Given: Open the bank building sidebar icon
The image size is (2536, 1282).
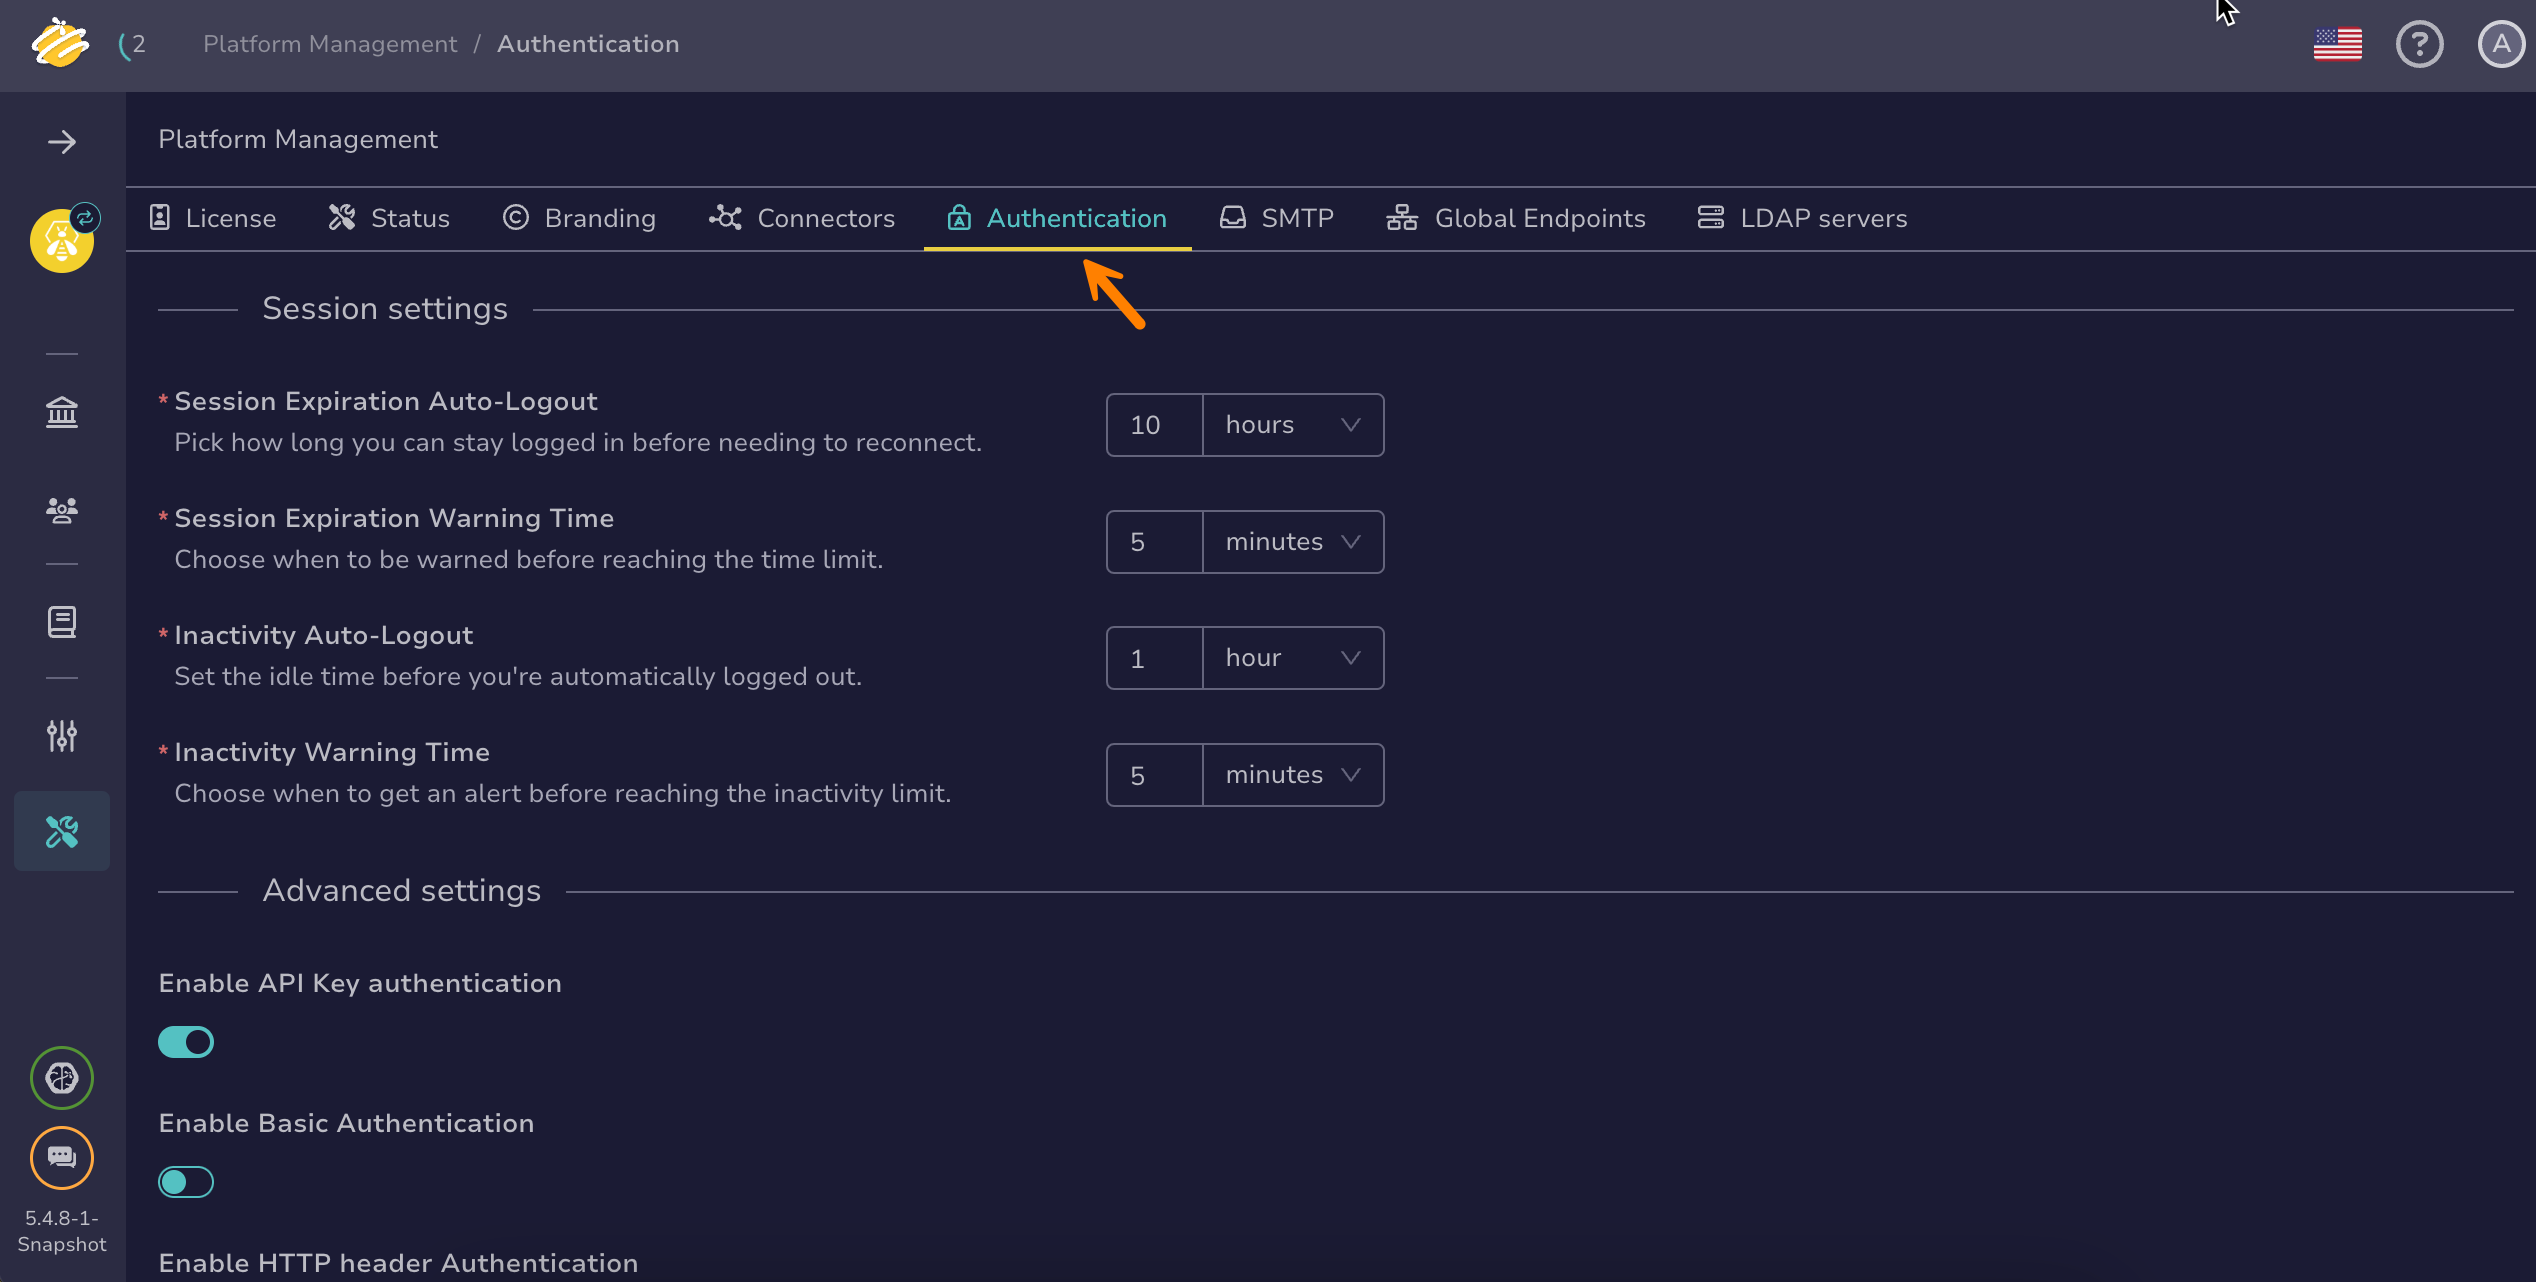Looking at the screenshot, I should click(x=62, y=412).
